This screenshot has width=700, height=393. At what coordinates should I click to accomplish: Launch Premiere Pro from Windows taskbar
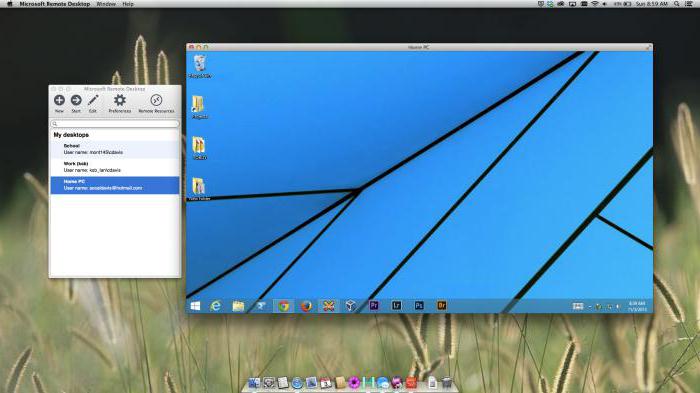point(374,305)
